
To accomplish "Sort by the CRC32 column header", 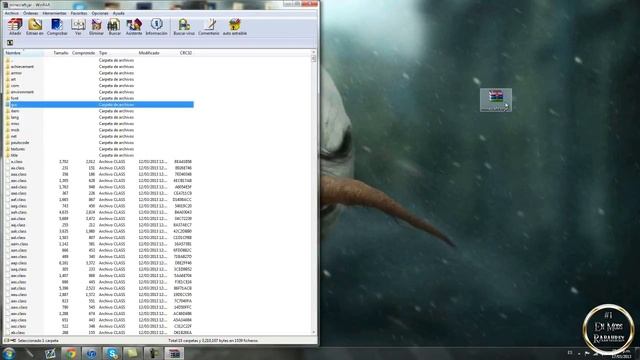I will tap(186, 53).
